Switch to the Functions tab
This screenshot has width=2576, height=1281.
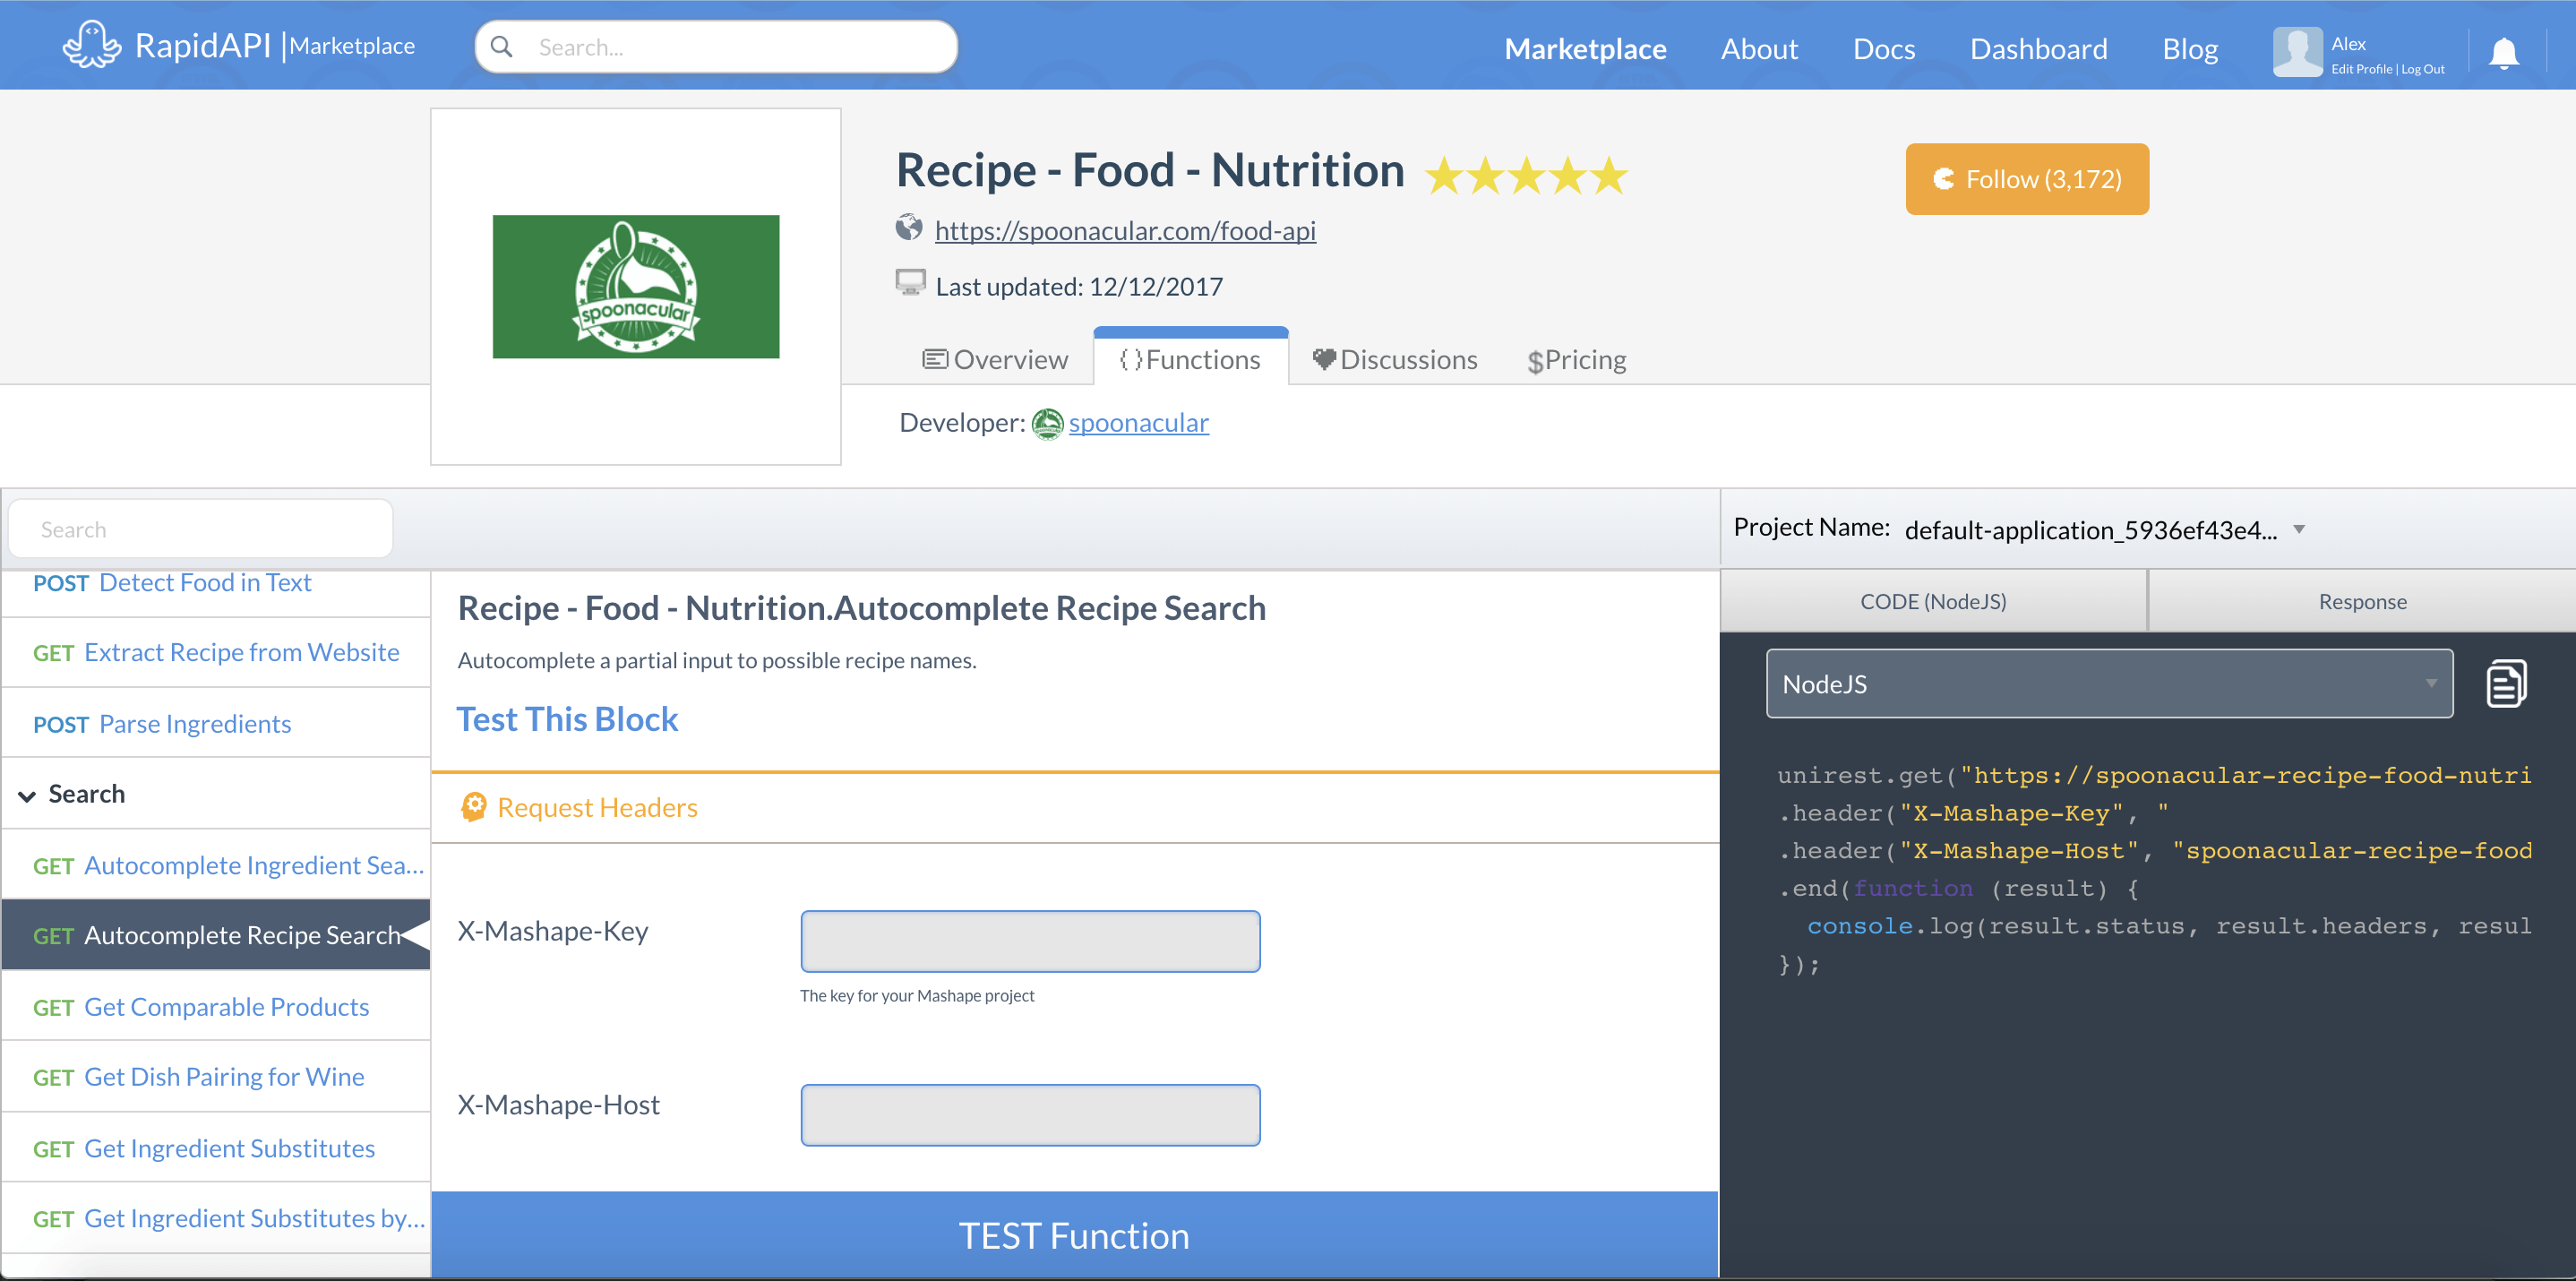coord(1190,359)
